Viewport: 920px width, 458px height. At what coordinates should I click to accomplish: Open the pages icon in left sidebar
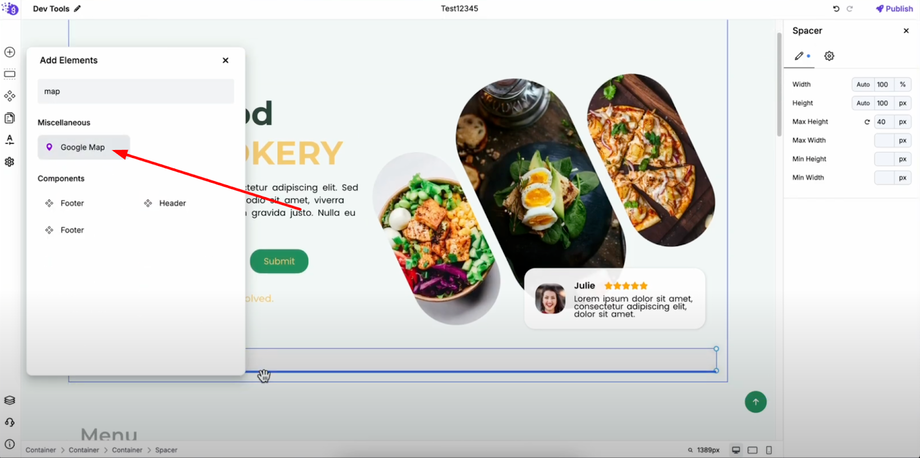click(9, 118)
